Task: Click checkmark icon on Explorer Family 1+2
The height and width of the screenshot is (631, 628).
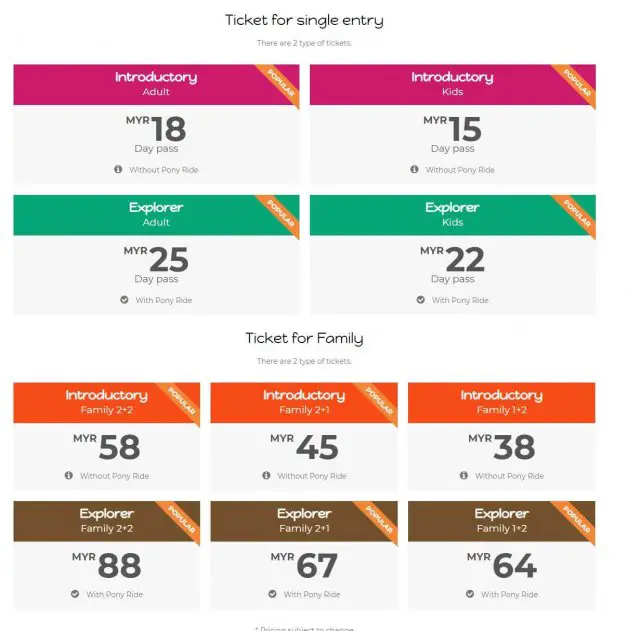Action: tap(470, 594)
